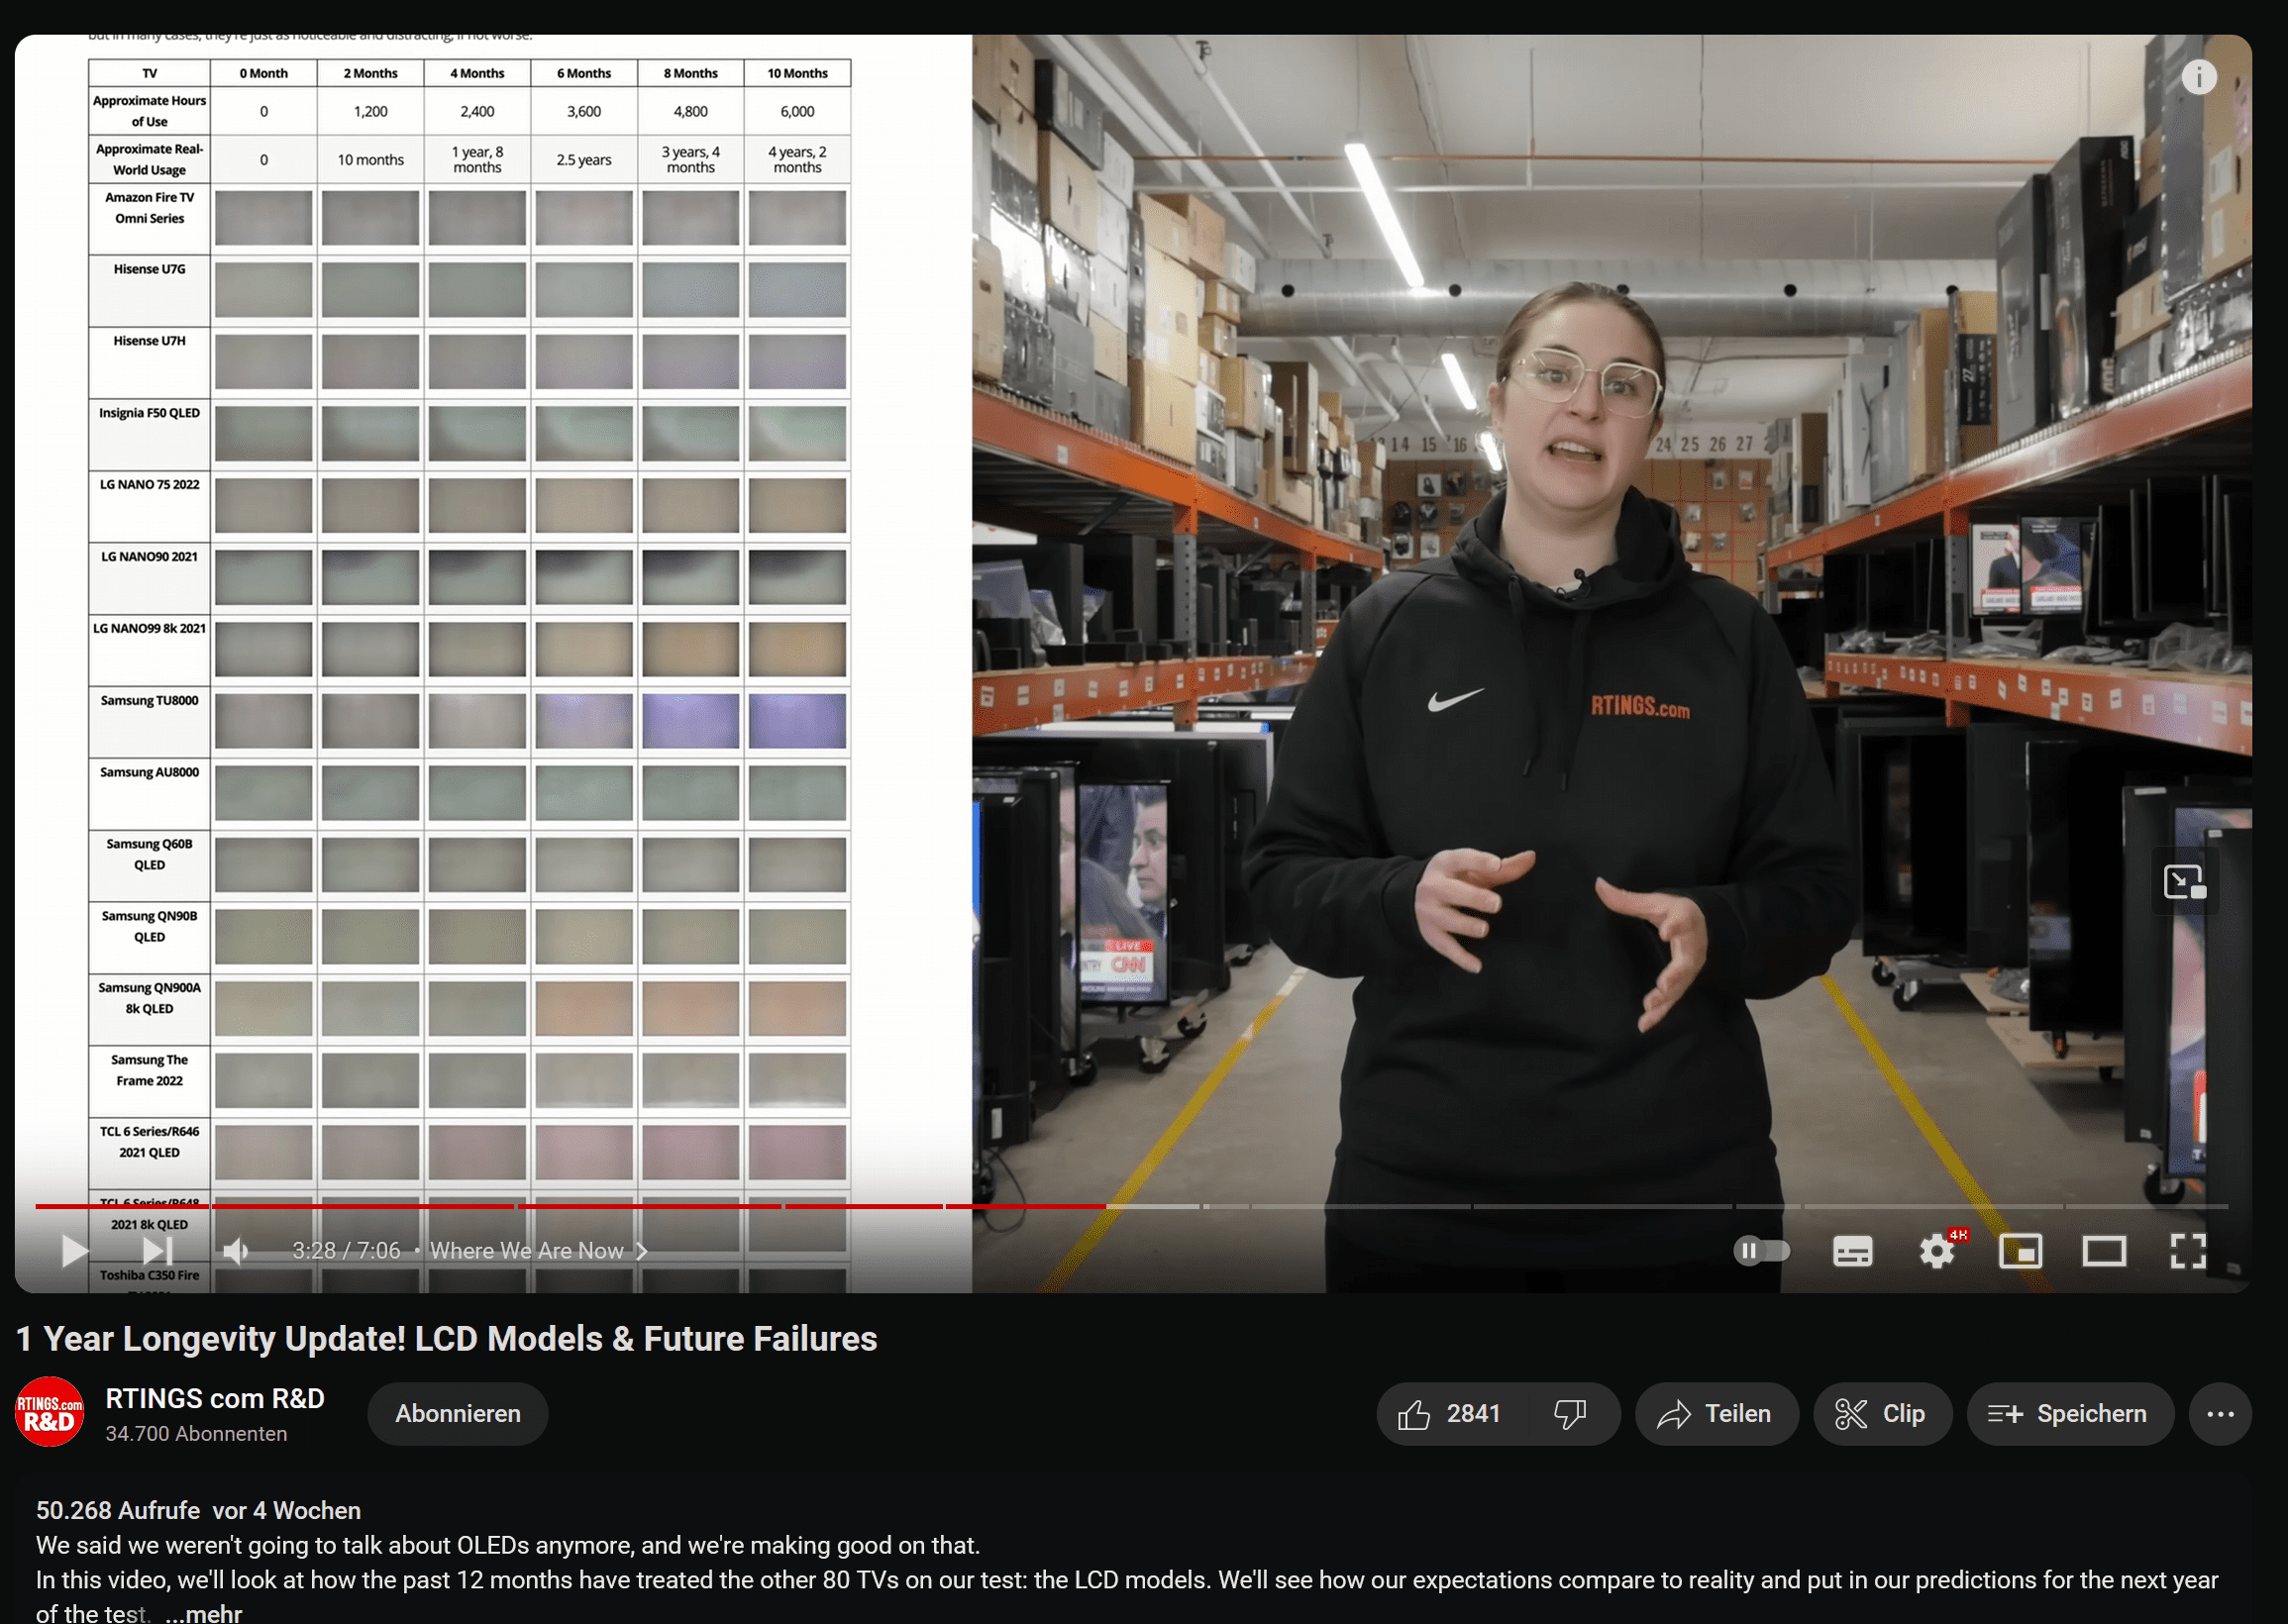Open the RTINGS com R&D channel name link
The image size is (2288, 1624).
coord(215,1398)
